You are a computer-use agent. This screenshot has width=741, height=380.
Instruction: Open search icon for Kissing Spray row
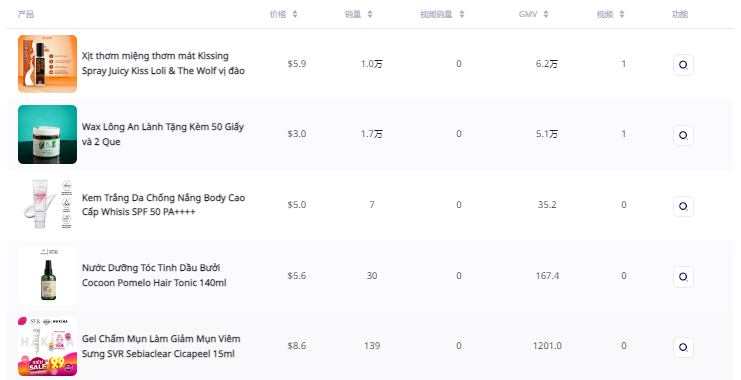683,65
